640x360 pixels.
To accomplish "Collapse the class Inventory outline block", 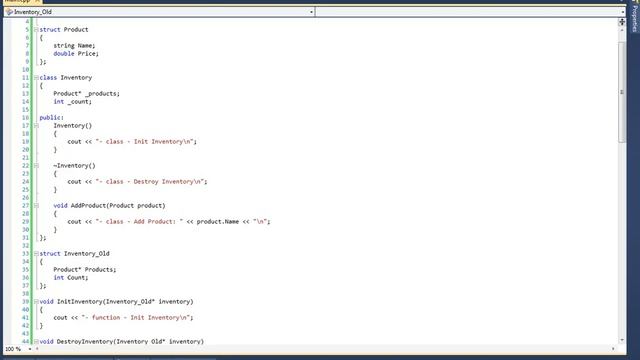I will click(36, 78).
